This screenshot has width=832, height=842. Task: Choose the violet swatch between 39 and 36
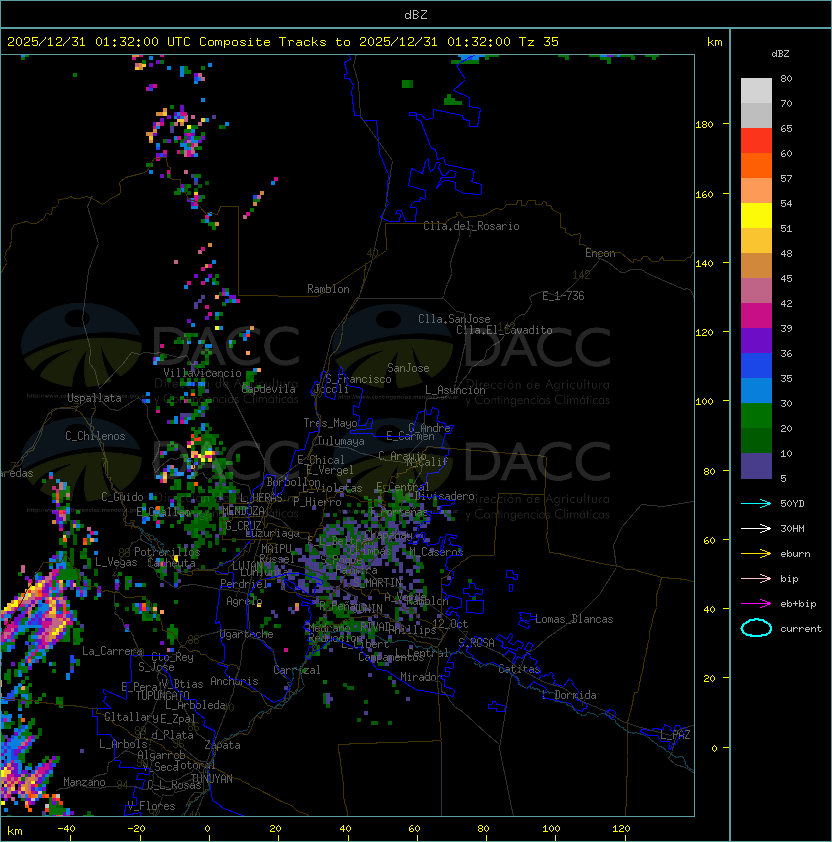[756, 341]
